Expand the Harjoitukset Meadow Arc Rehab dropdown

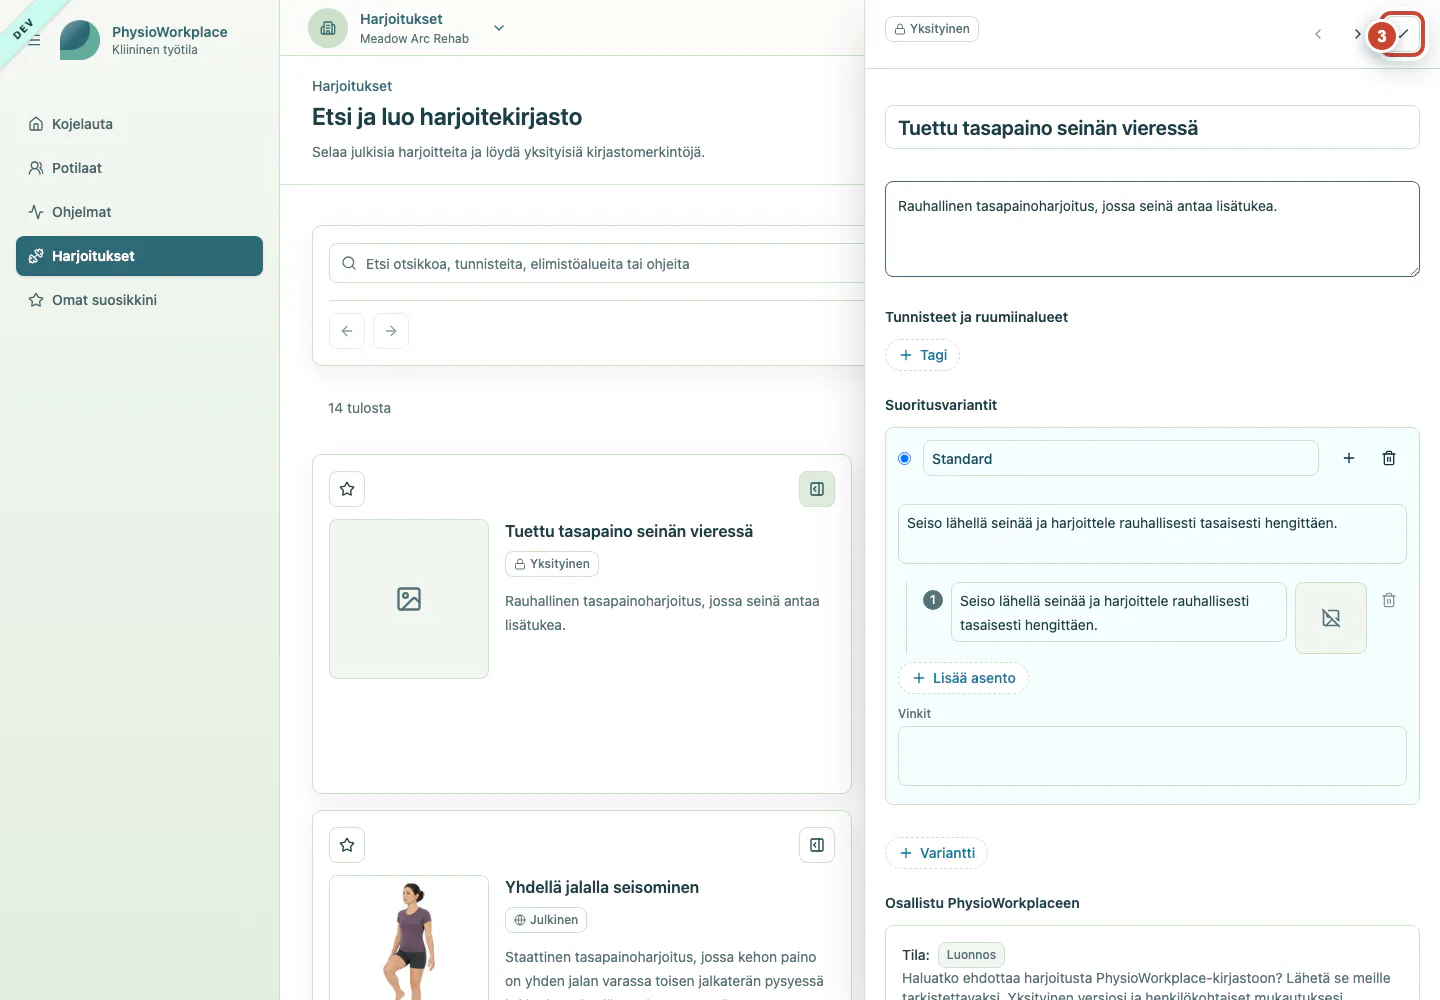click(499, 28)
